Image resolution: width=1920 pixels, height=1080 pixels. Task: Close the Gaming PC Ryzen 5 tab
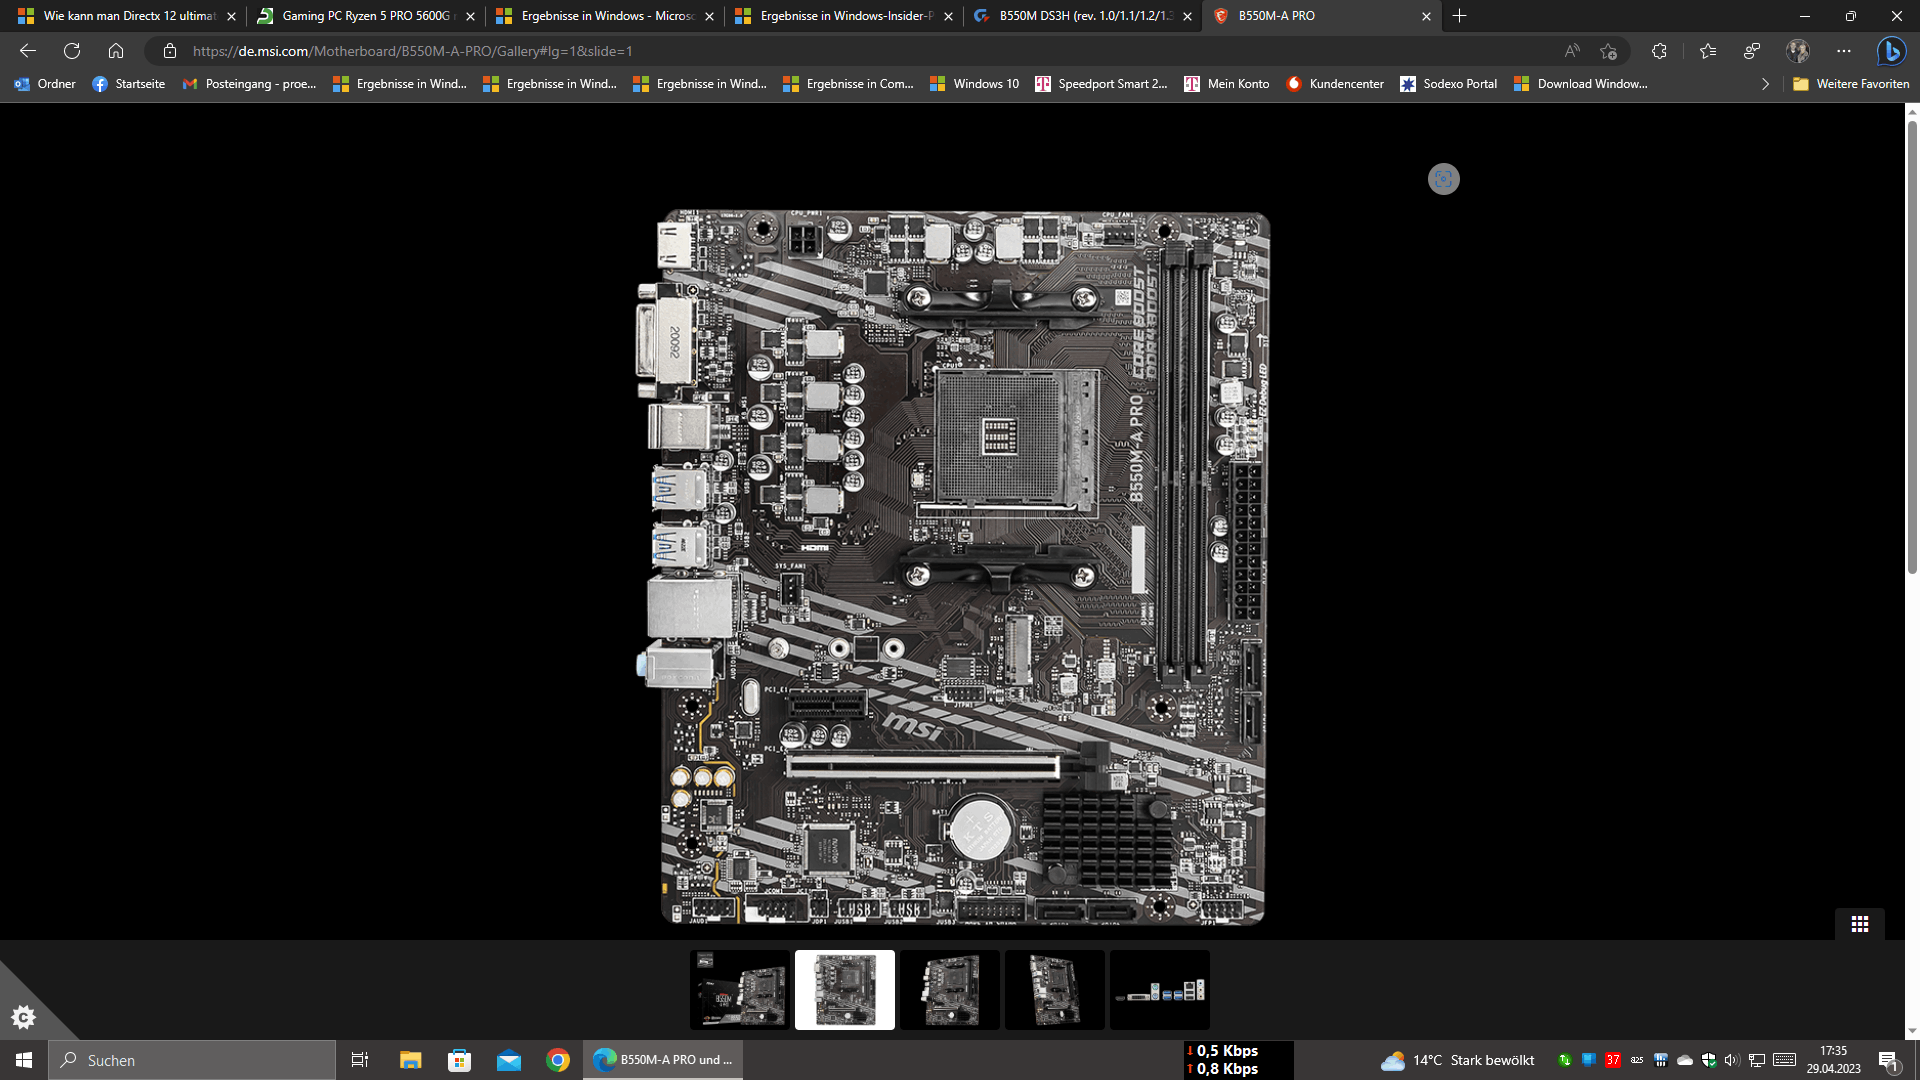click(470, 16)
